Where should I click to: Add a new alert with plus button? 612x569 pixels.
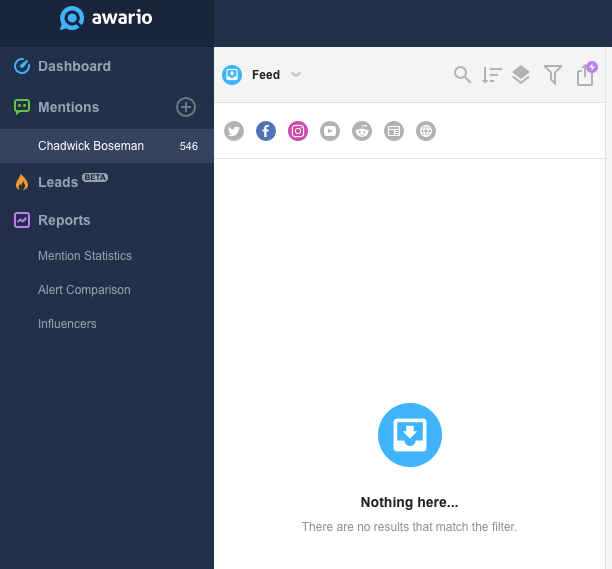pos(186,107)
